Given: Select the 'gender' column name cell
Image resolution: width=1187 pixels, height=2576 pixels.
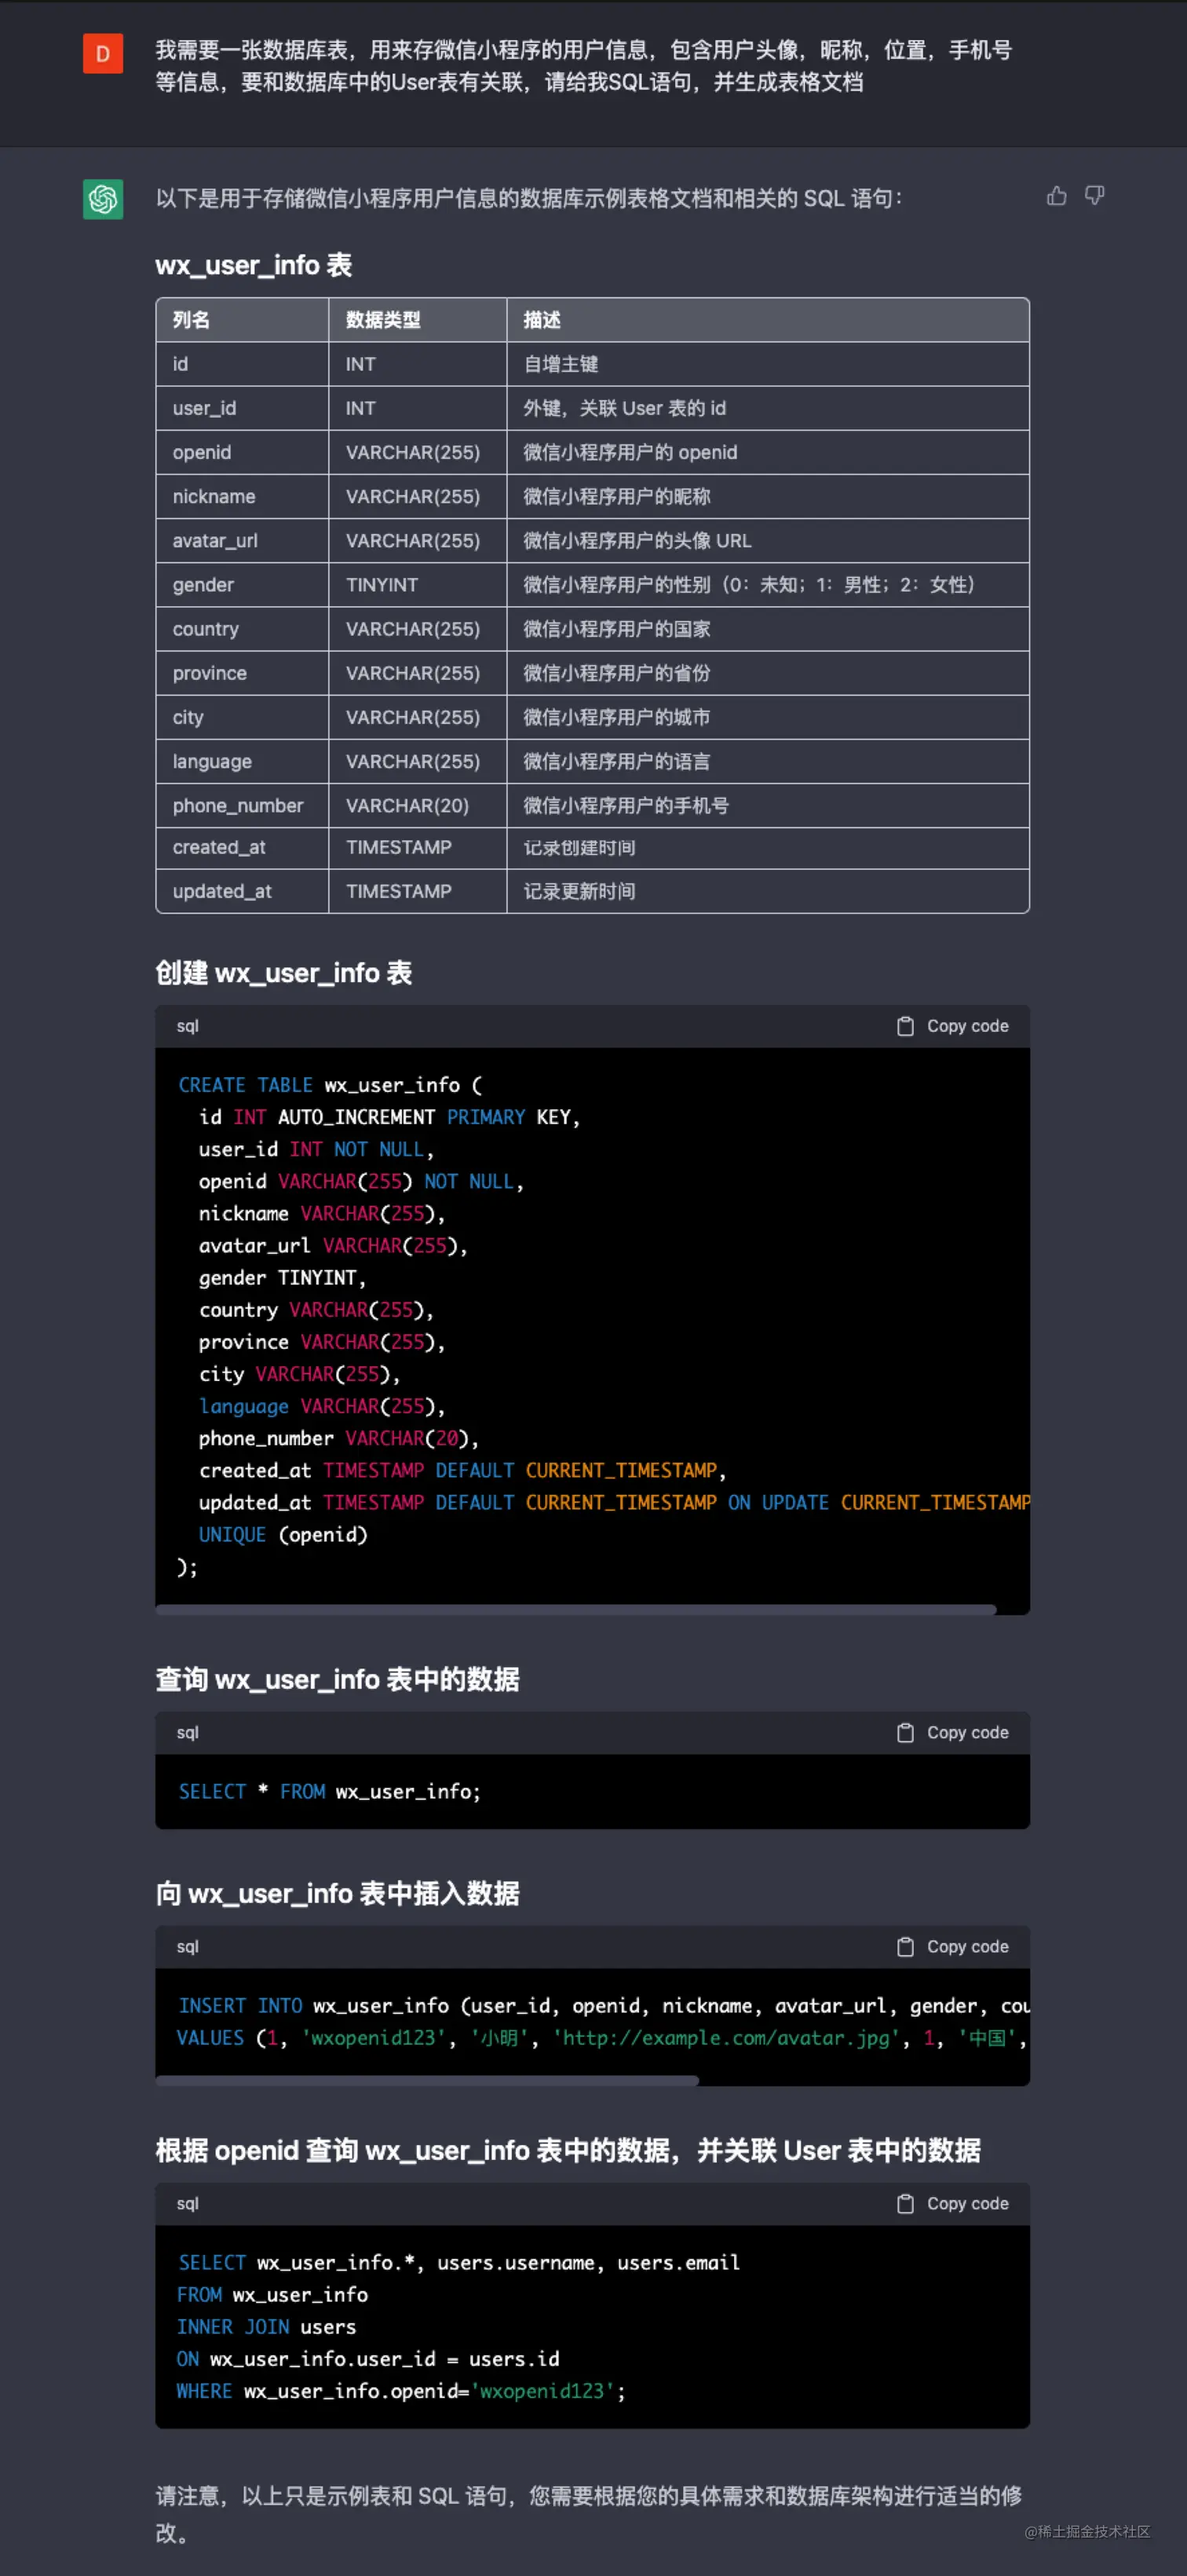Looking at the screenshot, I should [242, 584].
